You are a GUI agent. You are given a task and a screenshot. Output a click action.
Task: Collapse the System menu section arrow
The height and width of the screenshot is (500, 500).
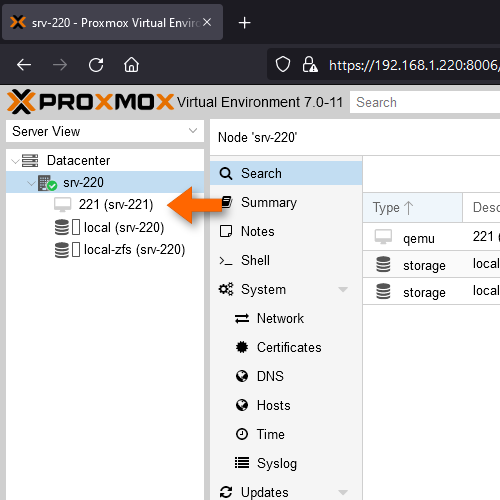[343, 289]
